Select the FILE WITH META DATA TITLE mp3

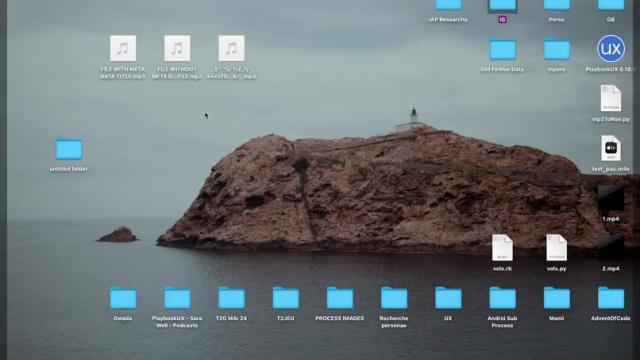123,49
